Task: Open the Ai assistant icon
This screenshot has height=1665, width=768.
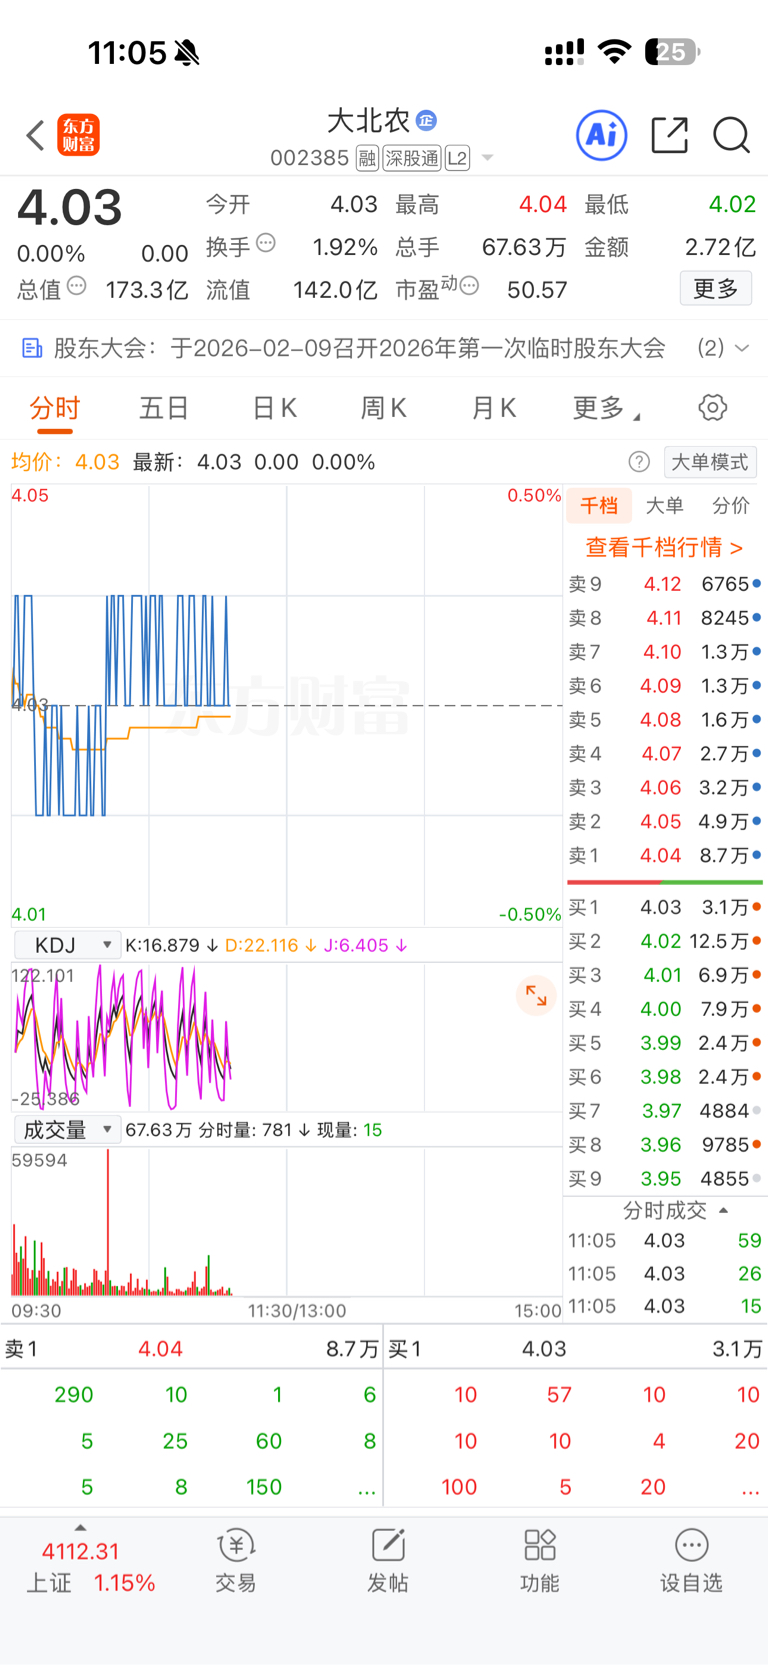Action: pos(602,135)
